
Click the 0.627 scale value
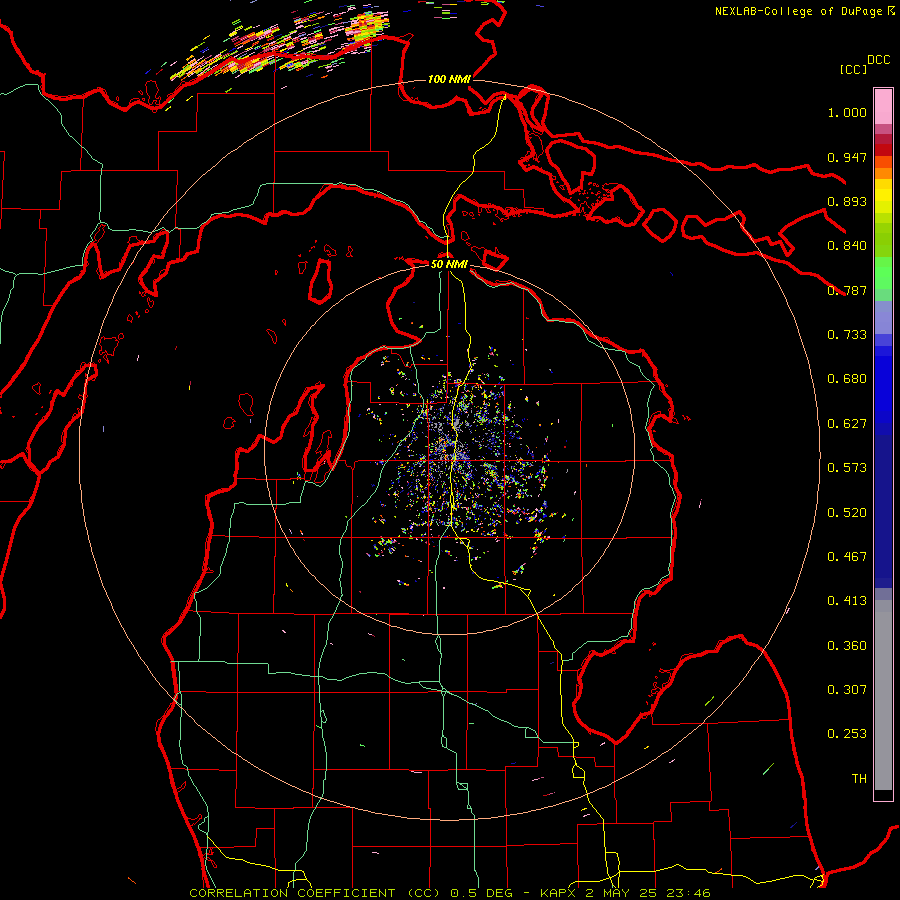pyautogui.click(x=847, y=424)
